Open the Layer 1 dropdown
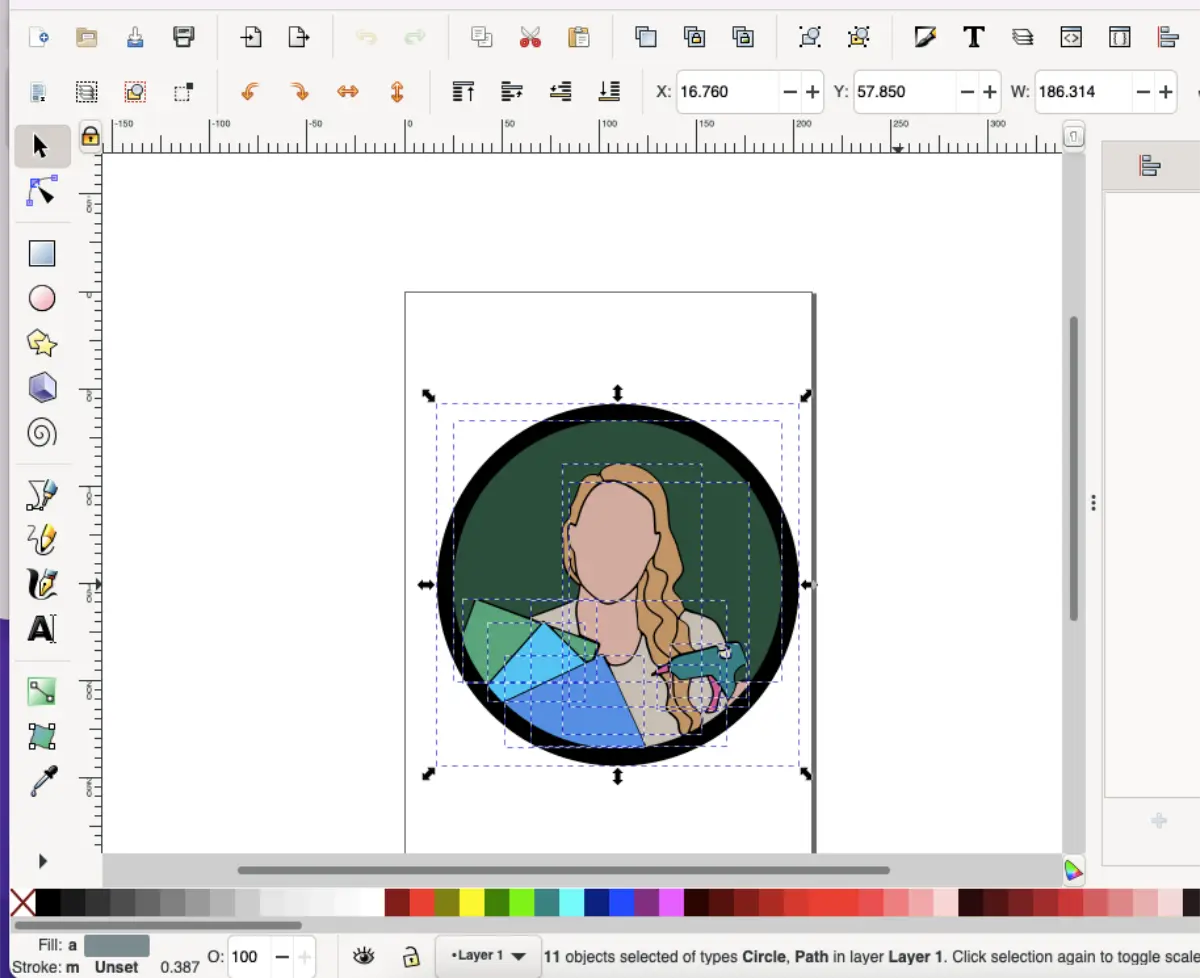This screenshot has width=1200, height=978. (489, 956)
